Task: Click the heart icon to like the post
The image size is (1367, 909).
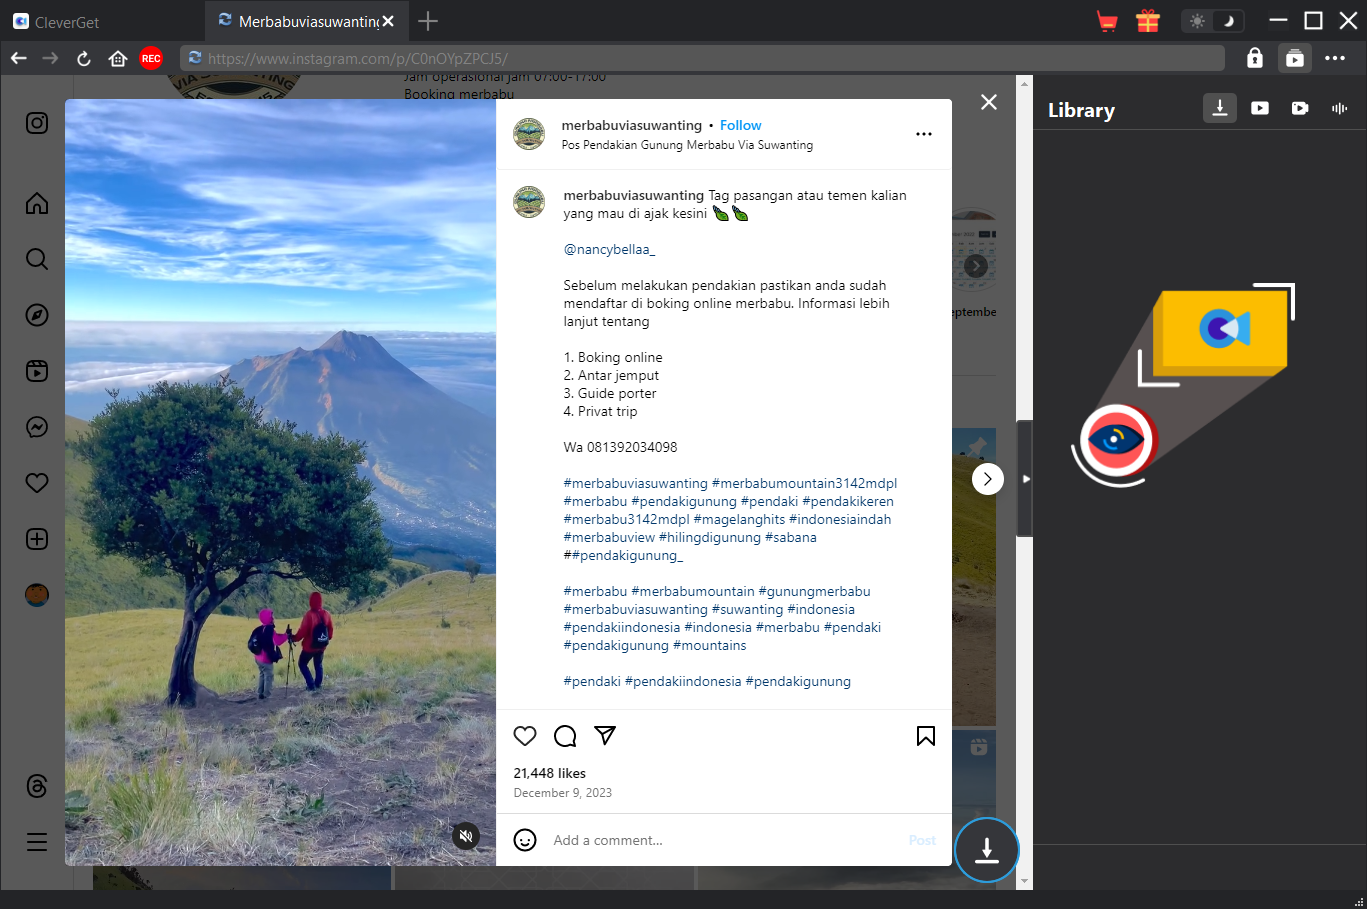Action: (x=525, y=736)
